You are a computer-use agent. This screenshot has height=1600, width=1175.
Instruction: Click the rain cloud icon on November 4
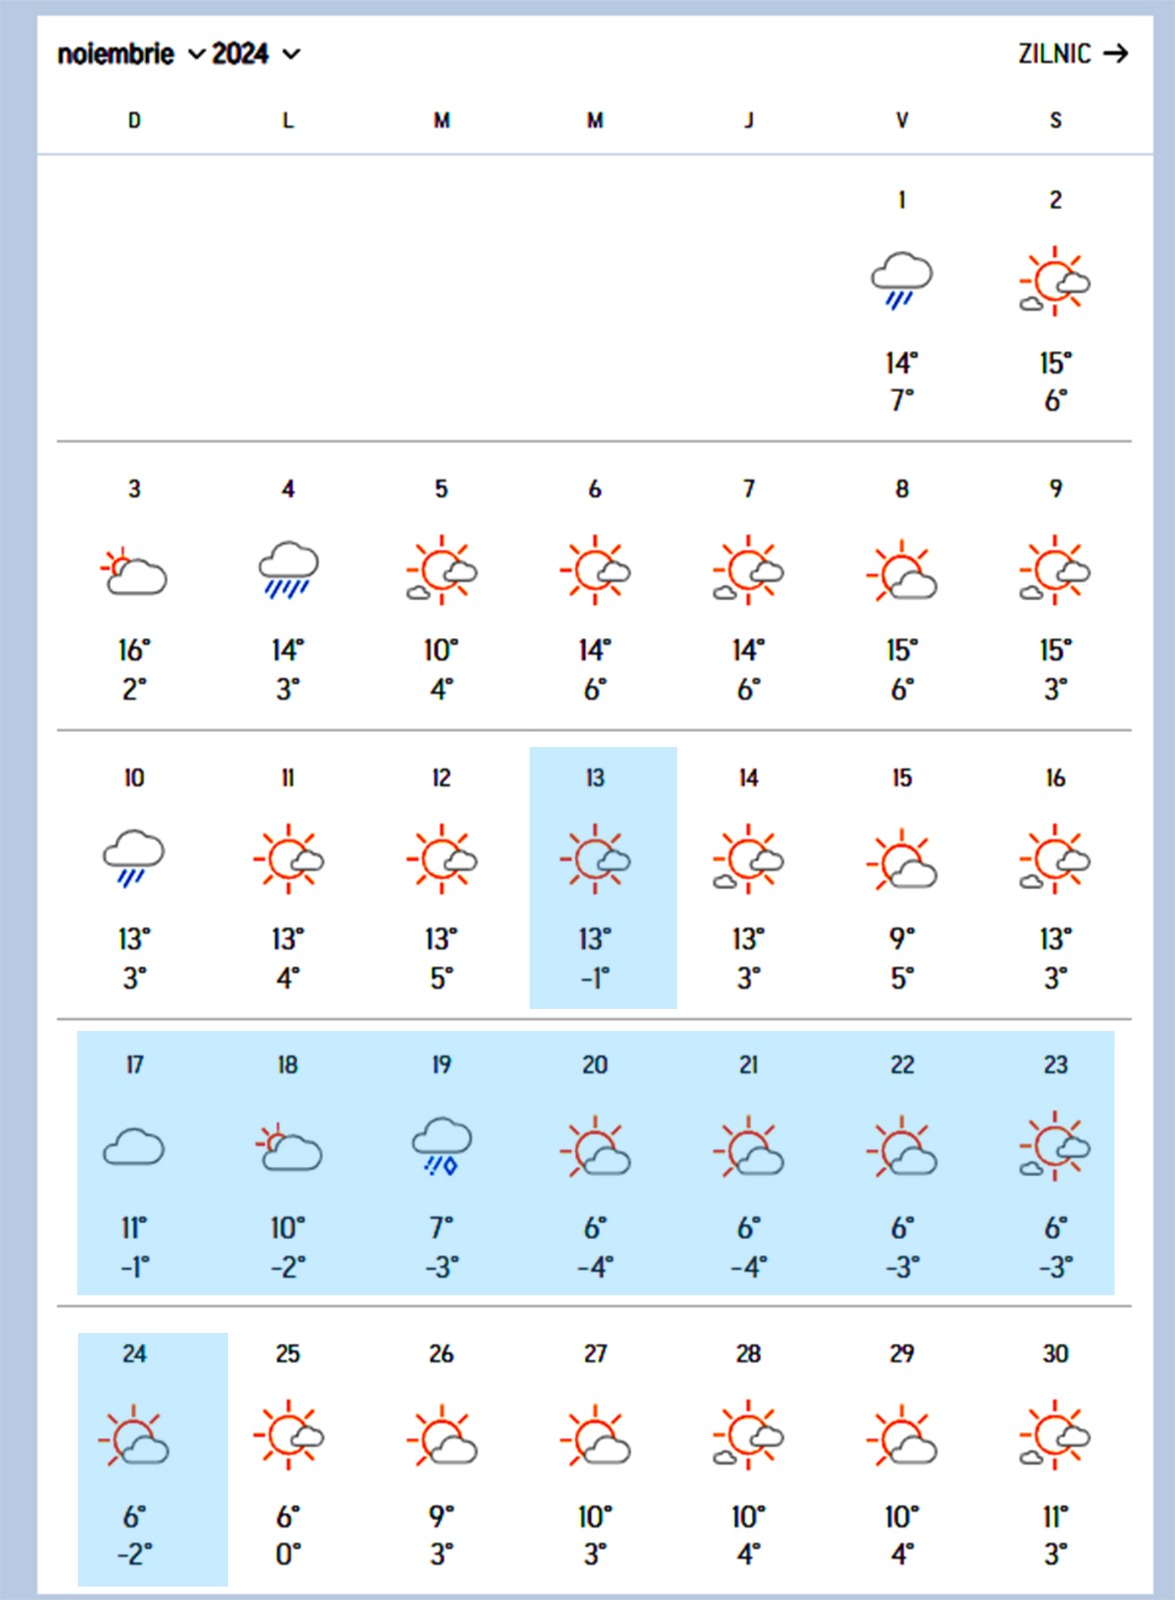pos(288,569)
